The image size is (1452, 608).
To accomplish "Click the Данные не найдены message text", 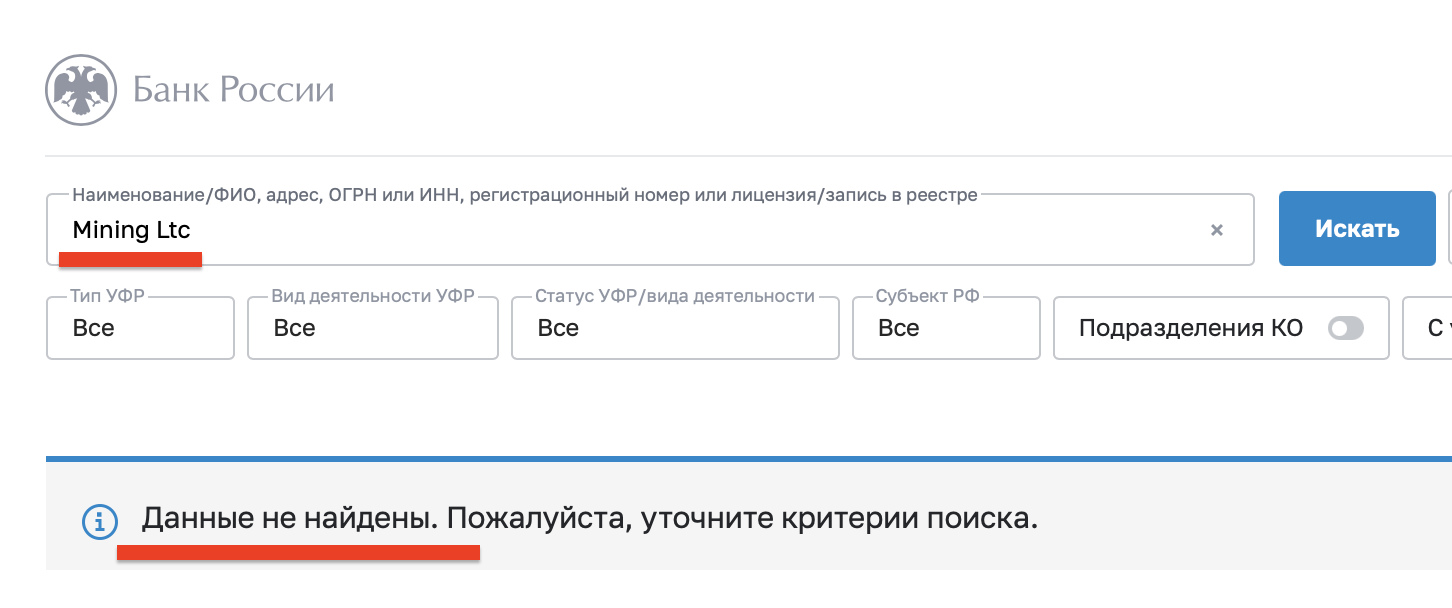I will [290, 520].
